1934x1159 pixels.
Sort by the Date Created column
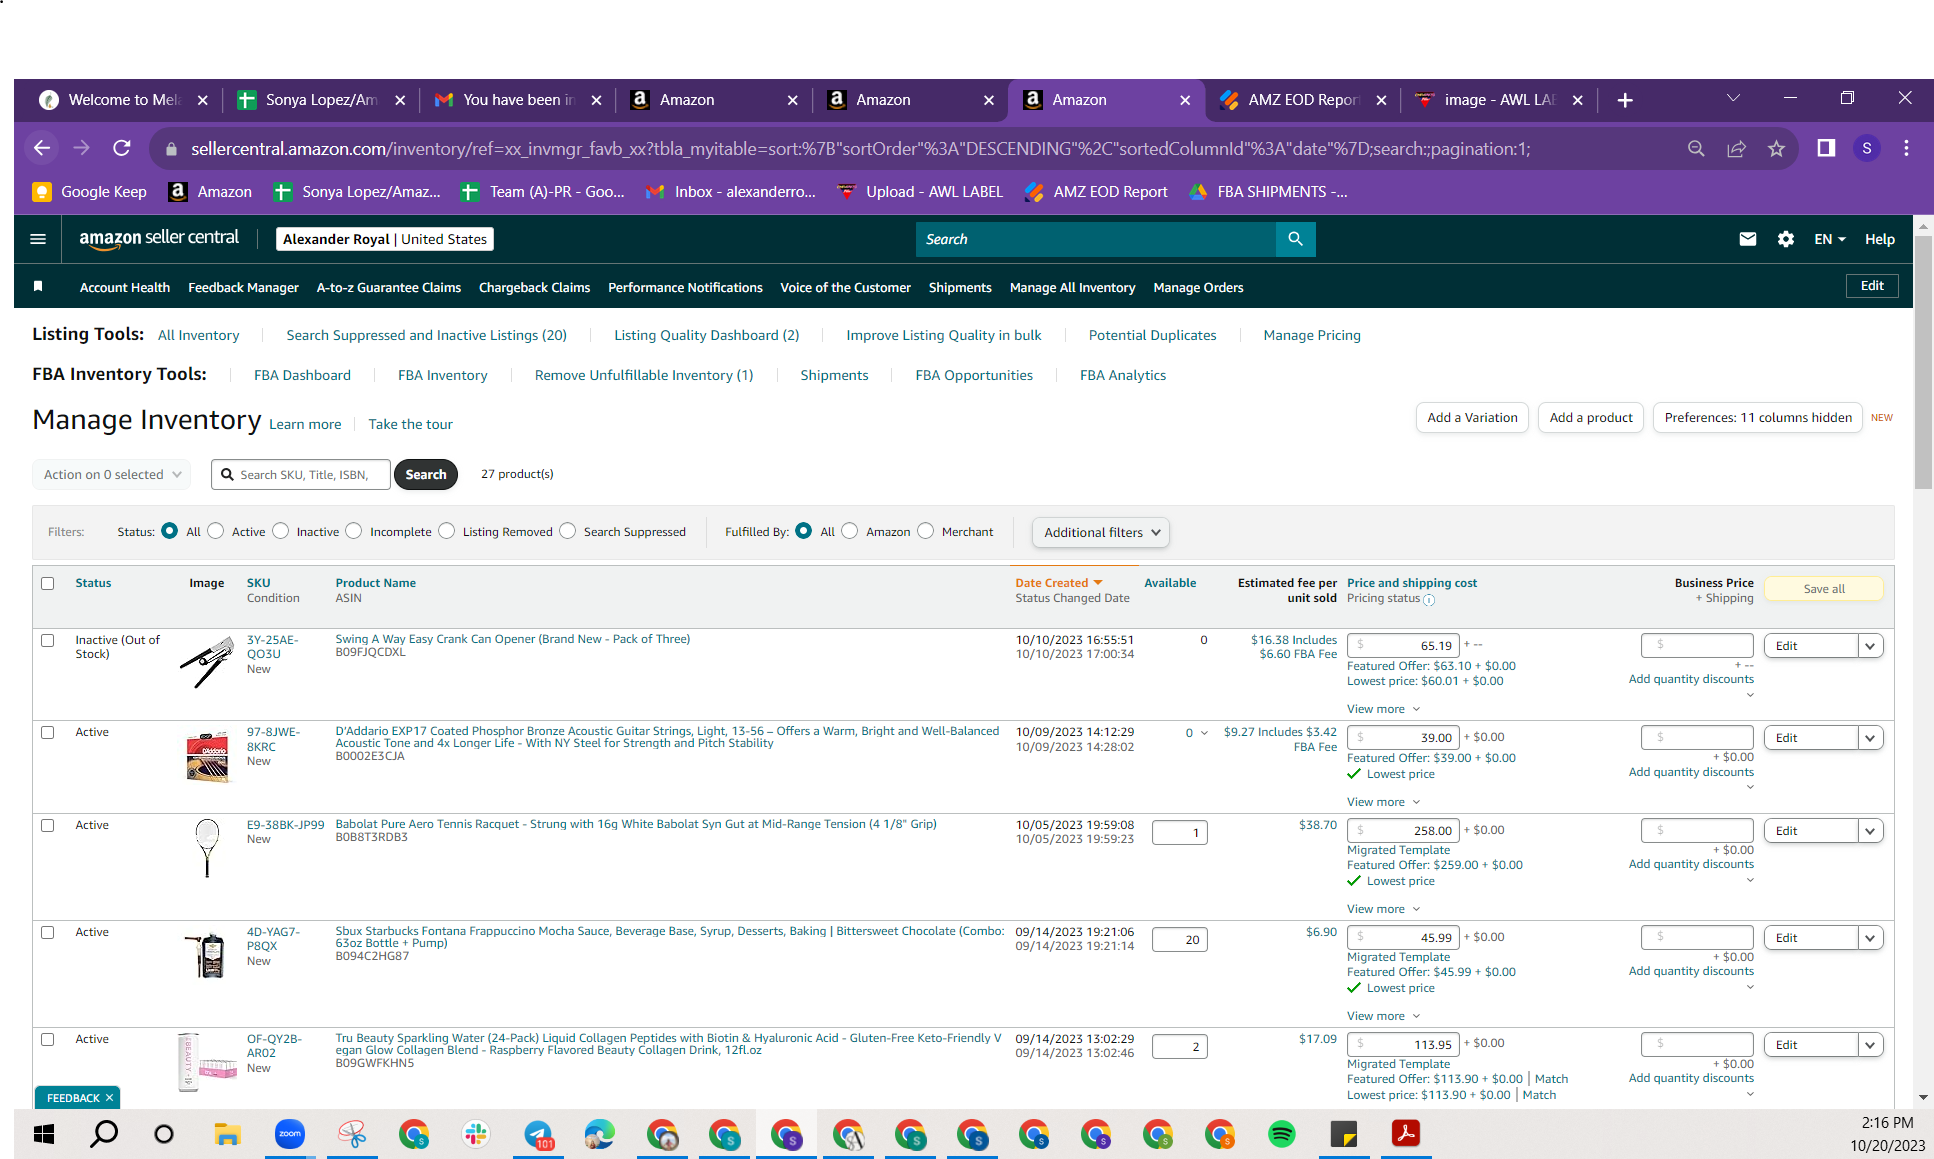coord(1059,583)
